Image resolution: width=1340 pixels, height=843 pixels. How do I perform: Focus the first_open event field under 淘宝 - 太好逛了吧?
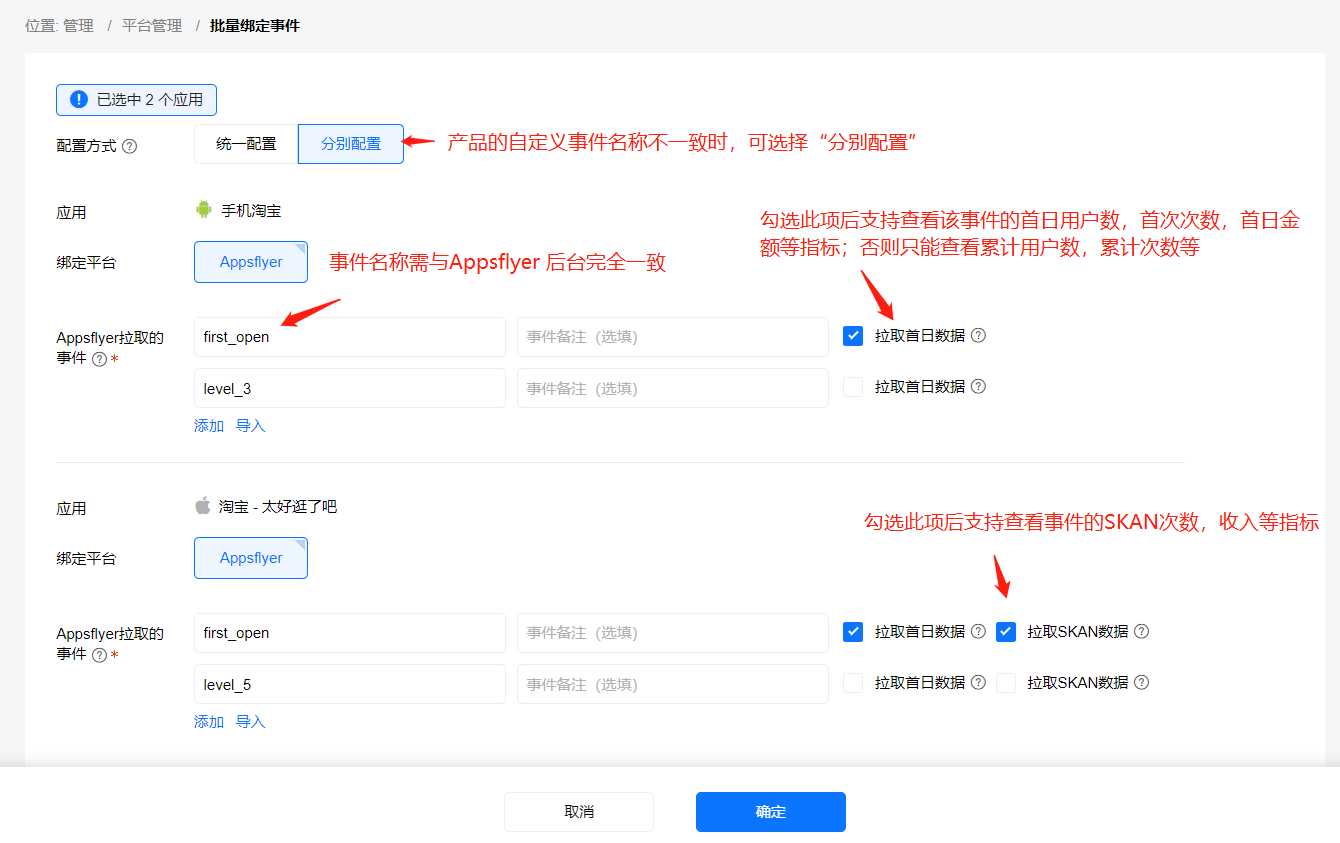(x=350, y=633)
